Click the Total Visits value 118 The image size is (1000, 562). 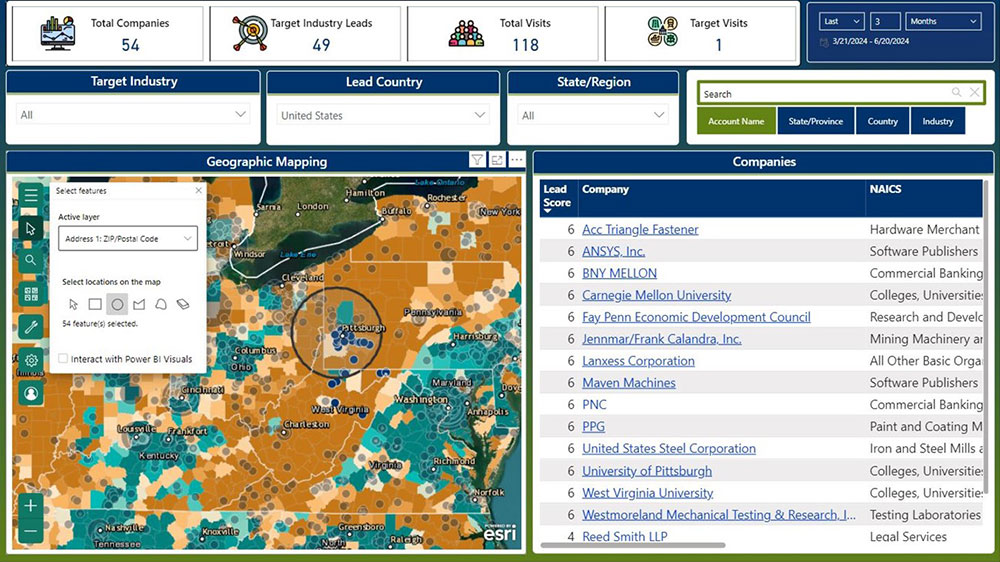[526, 45]
